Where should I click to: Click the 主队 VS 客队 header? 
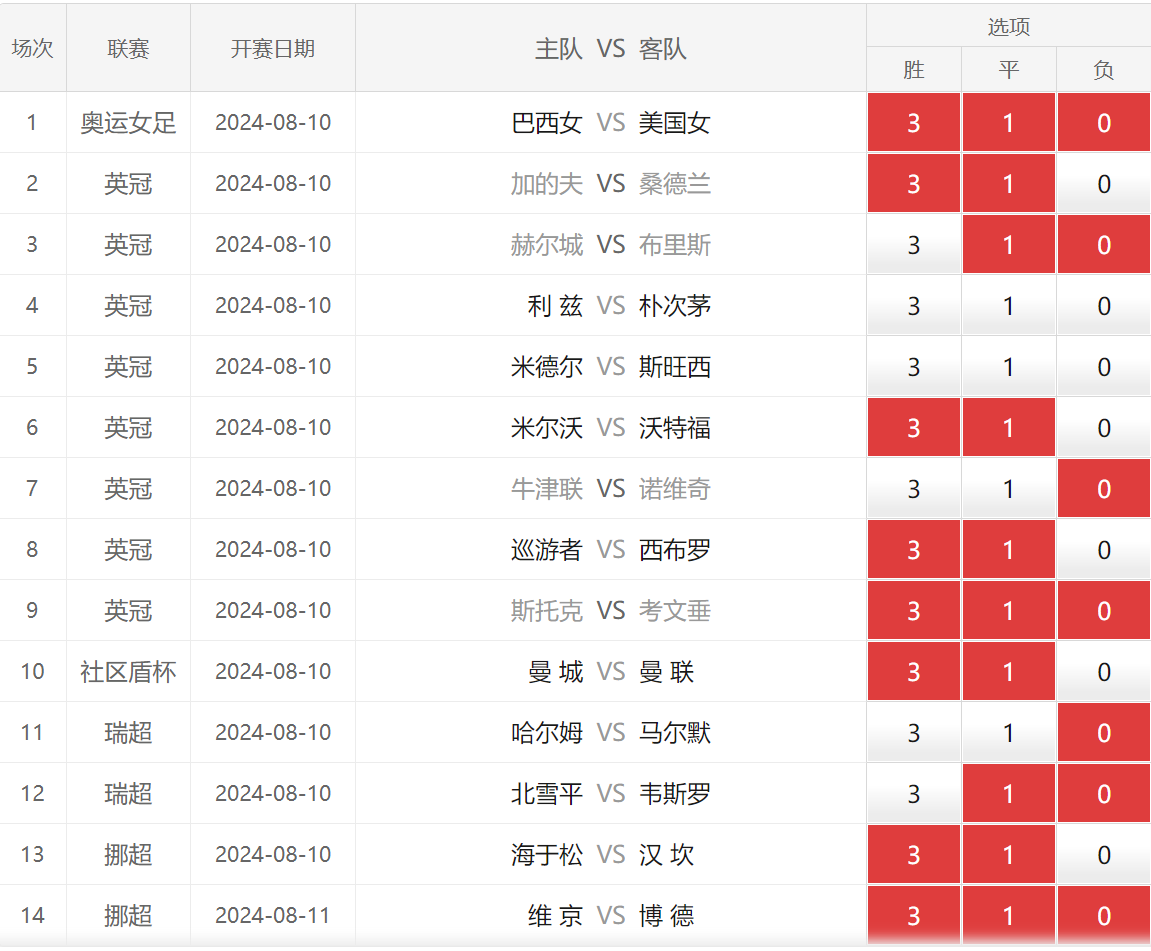611,48
